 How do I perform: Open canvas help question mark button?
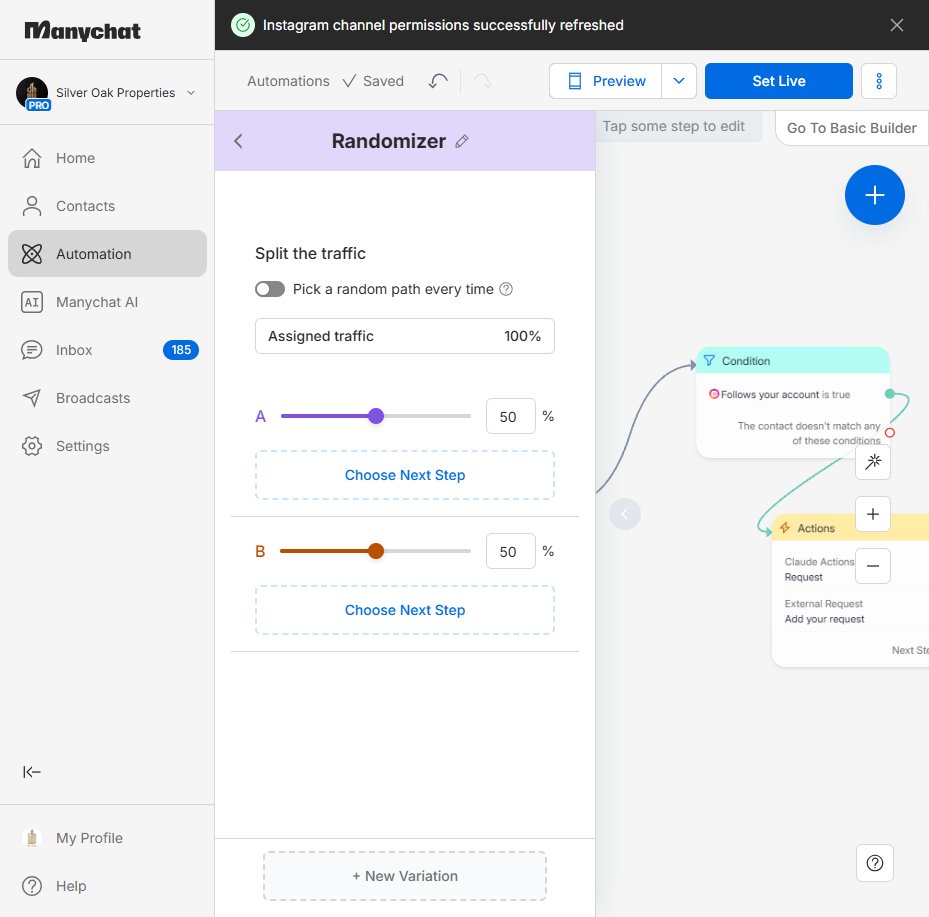point(874,863)
